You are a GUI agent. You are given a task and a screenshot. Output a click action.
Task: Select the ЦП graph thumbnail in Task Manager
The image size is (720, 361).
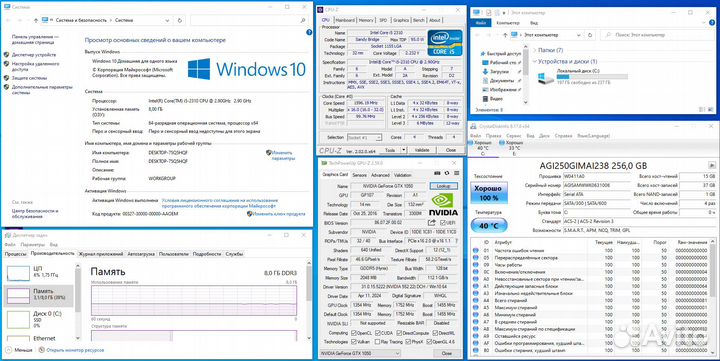pos(18,273)
